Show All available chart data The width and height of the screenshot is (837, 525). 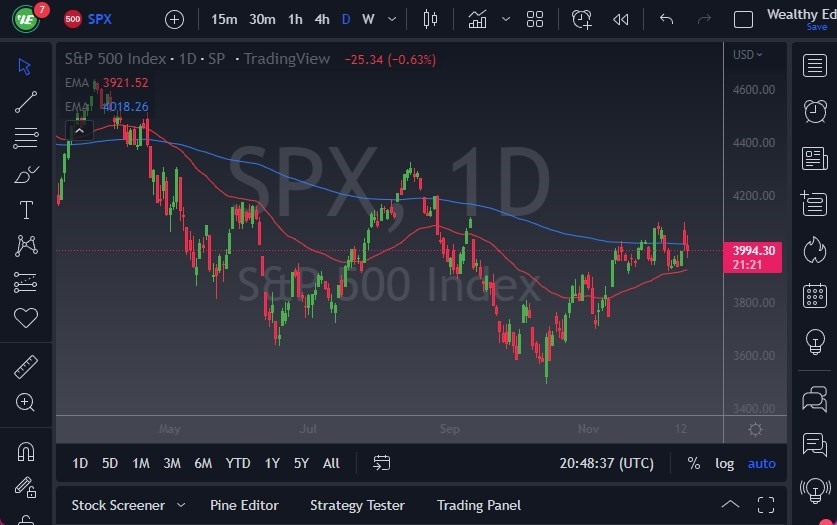click(331, 463)
